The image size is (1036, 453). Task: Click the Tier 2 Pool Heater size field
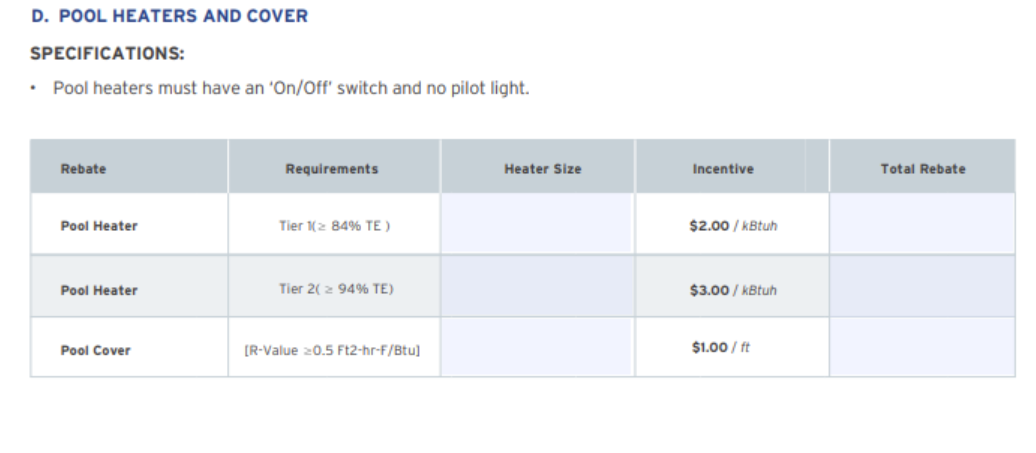pyautogui.click(x=537, y=286)
